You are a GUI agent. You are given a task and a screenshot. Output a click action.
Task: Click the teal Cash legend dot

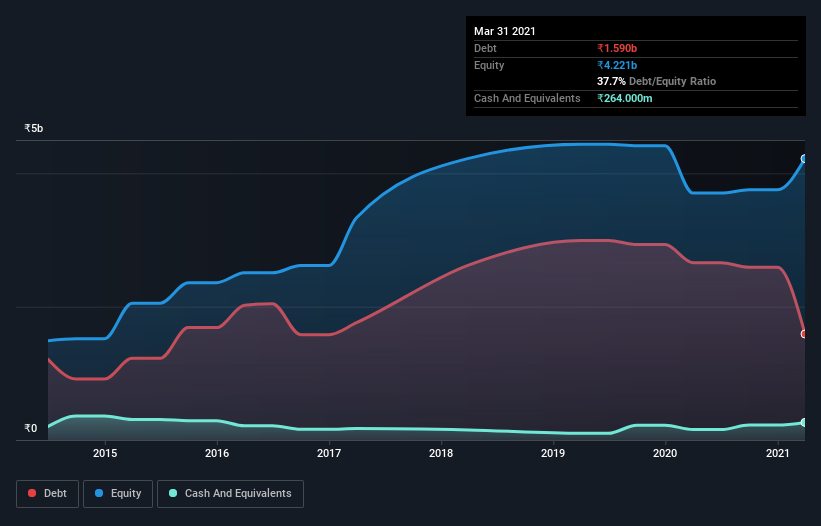coord(173,493)
